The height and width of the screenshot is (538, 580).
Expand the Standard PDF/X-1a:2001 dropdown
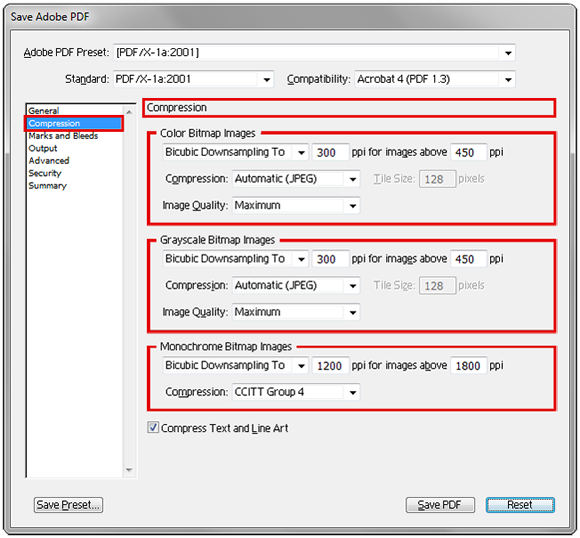193,79
